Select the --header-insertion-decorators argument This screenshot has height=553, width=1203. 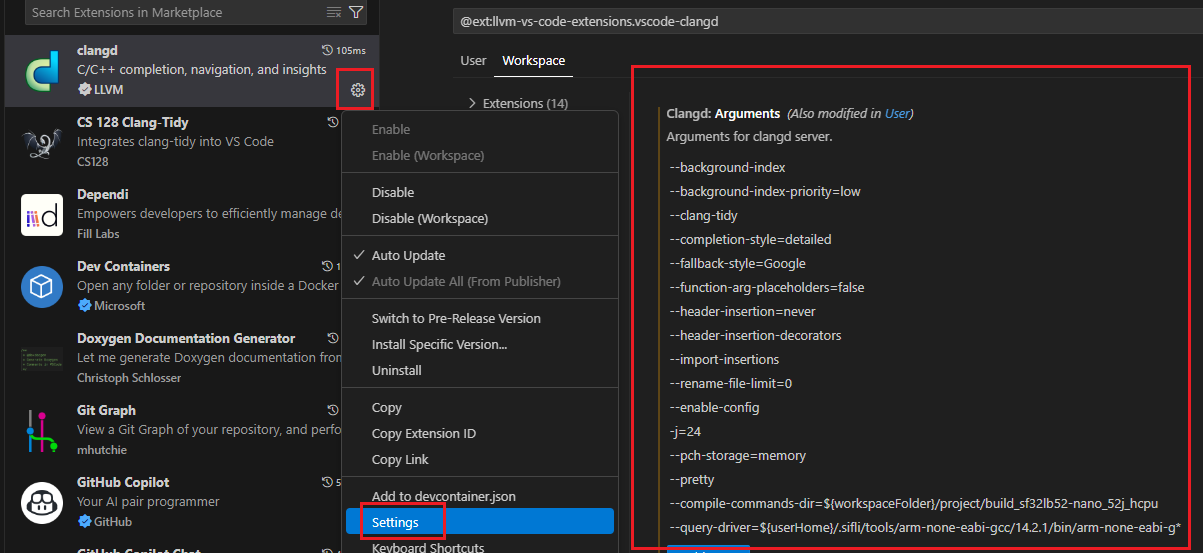click(755, 335)
